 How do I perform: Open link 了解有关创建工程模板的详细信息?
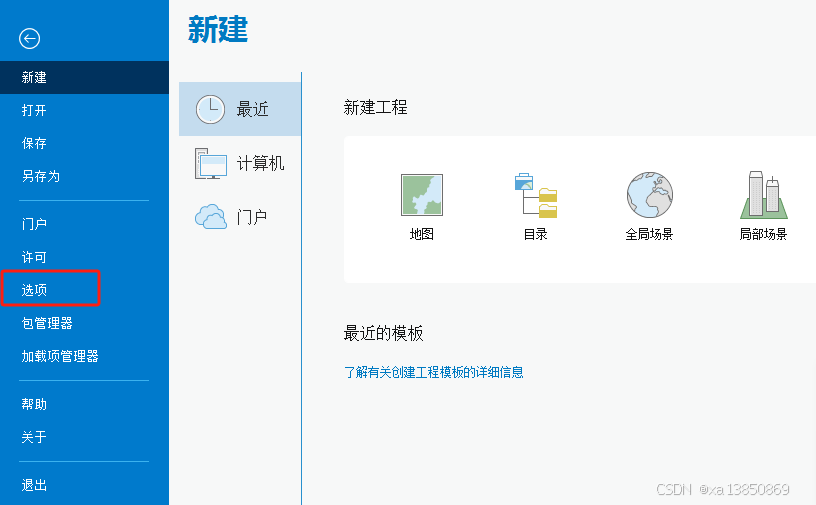[434, 372]
